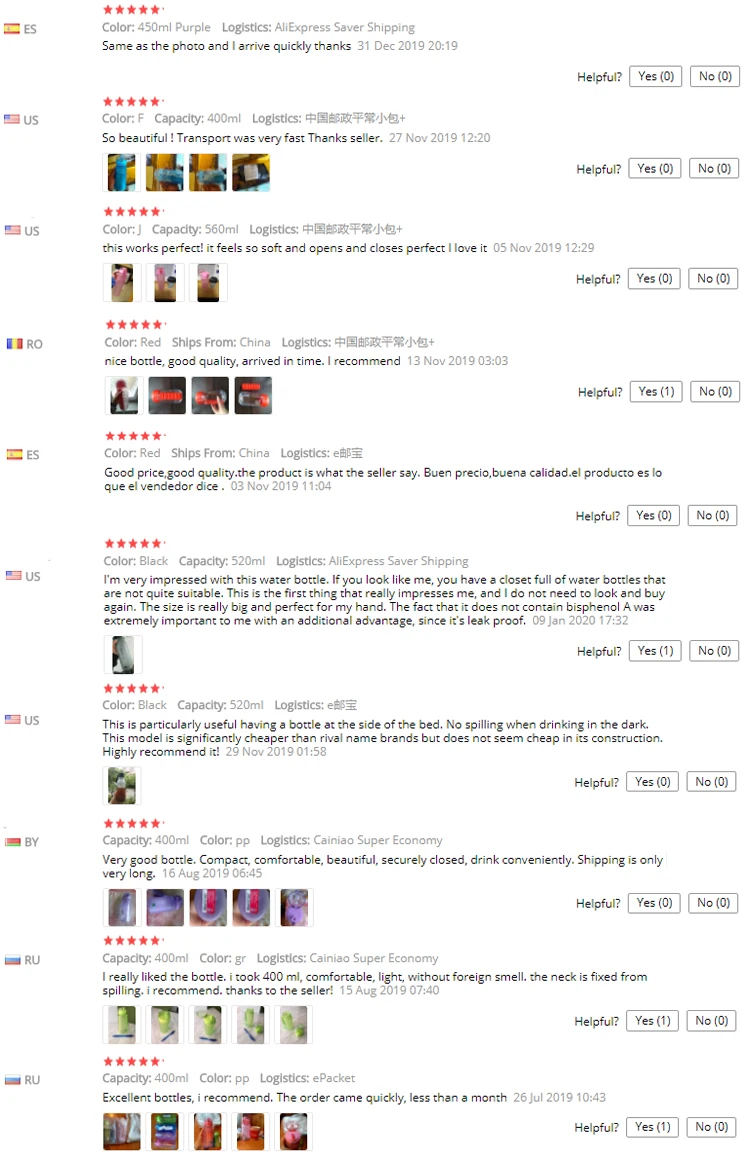Vote No on the 'So beautiful' review
Screen dimensions: 750x1162
click(x=714, y=168)
